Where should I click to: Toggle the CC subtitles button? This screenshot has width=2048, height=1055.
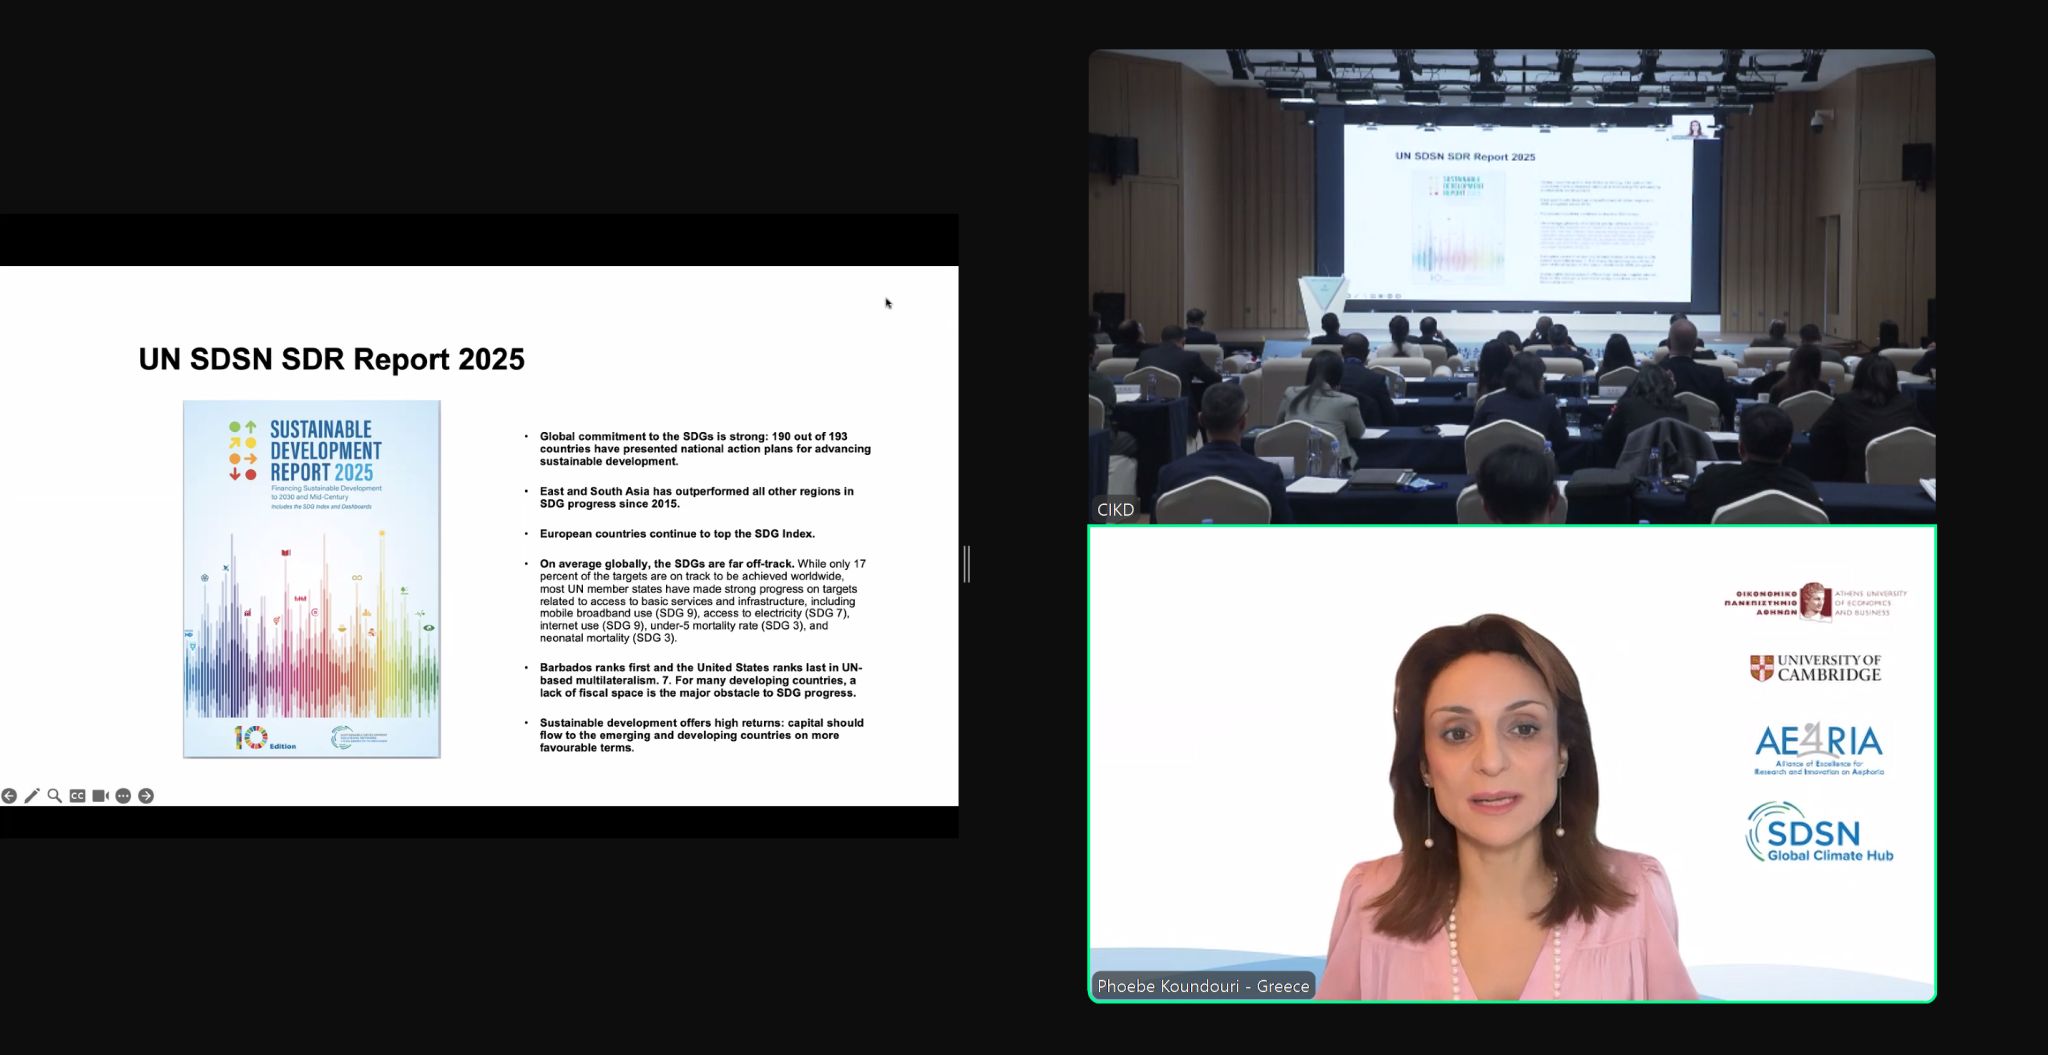[x=77, y=796]
